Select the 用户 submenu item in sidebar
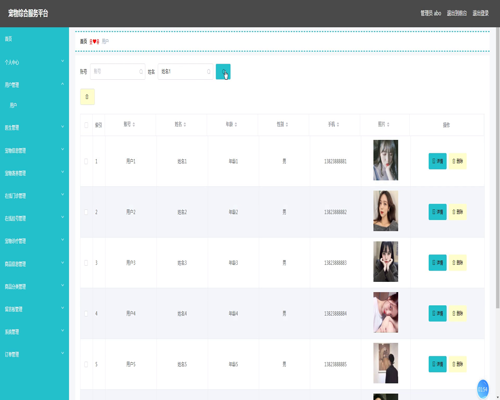 [x=34, y=105]
